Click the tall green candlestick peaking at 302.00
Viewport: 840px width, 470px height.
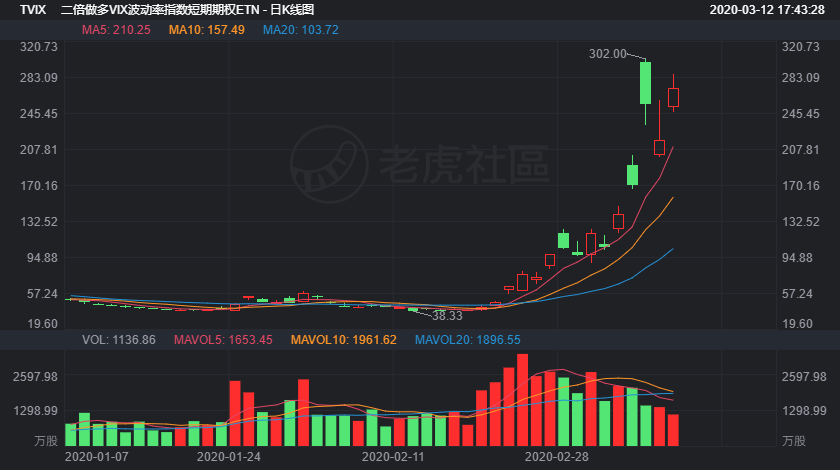(646, 83)
